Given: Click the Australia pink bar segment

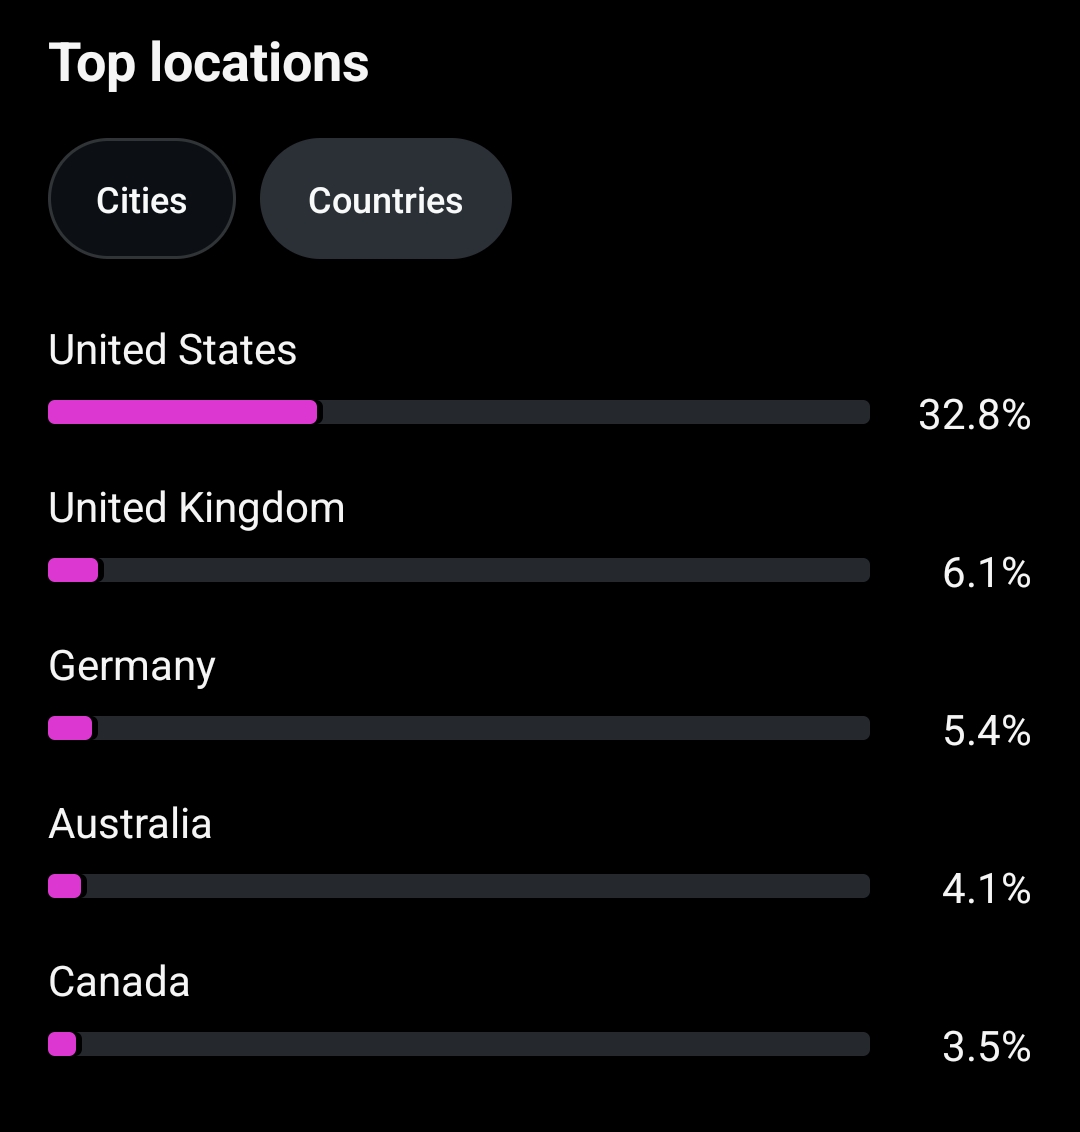Looking at the screenshot, I should click(x=65, y=886).
